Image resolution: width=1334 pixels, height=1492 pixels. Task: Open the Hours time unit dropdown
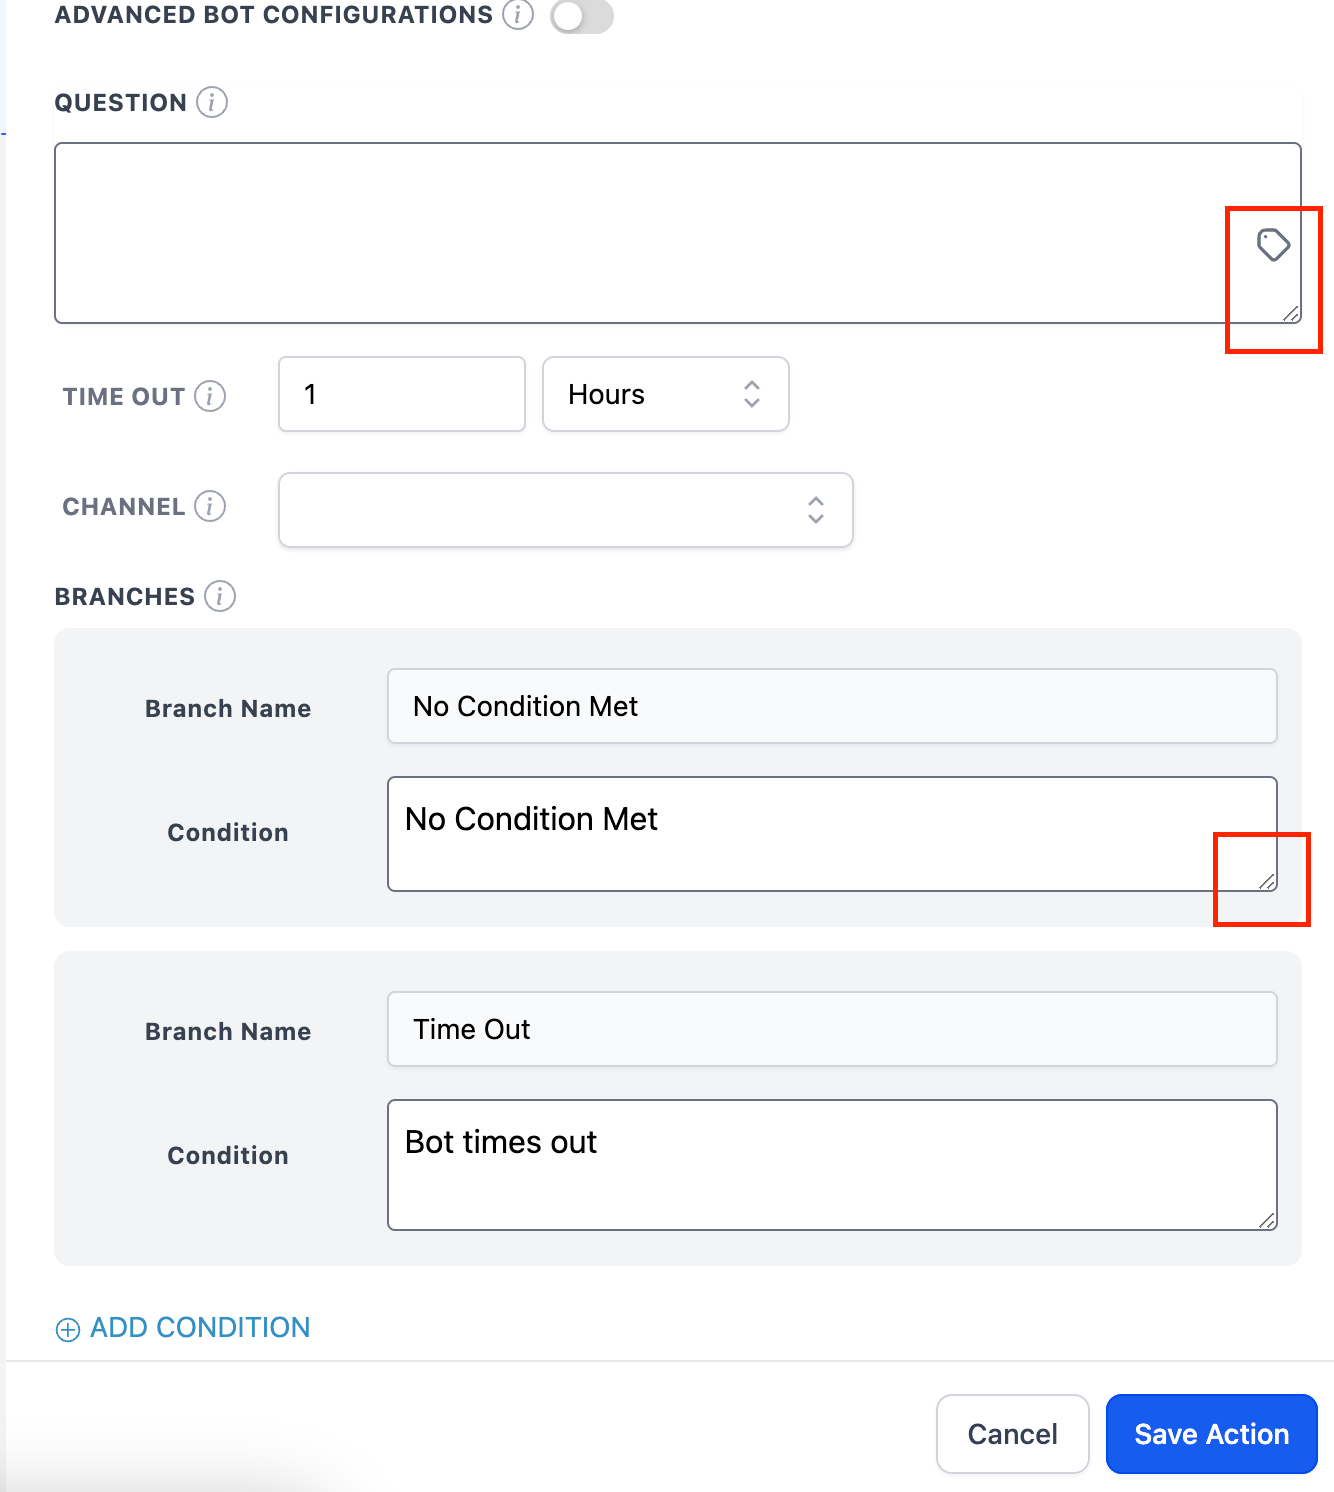pos(665,394)
